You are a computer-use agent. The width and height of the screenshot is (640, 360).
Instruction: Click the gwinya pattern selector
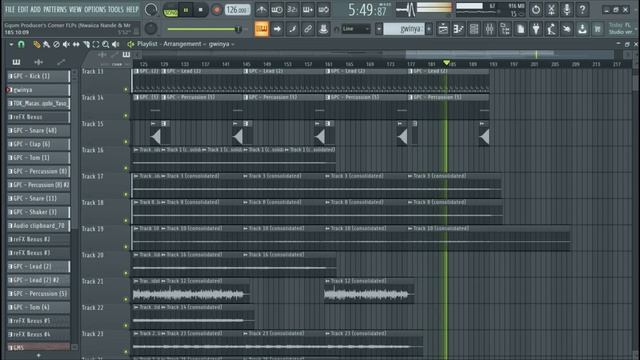(x=404, y=29)
